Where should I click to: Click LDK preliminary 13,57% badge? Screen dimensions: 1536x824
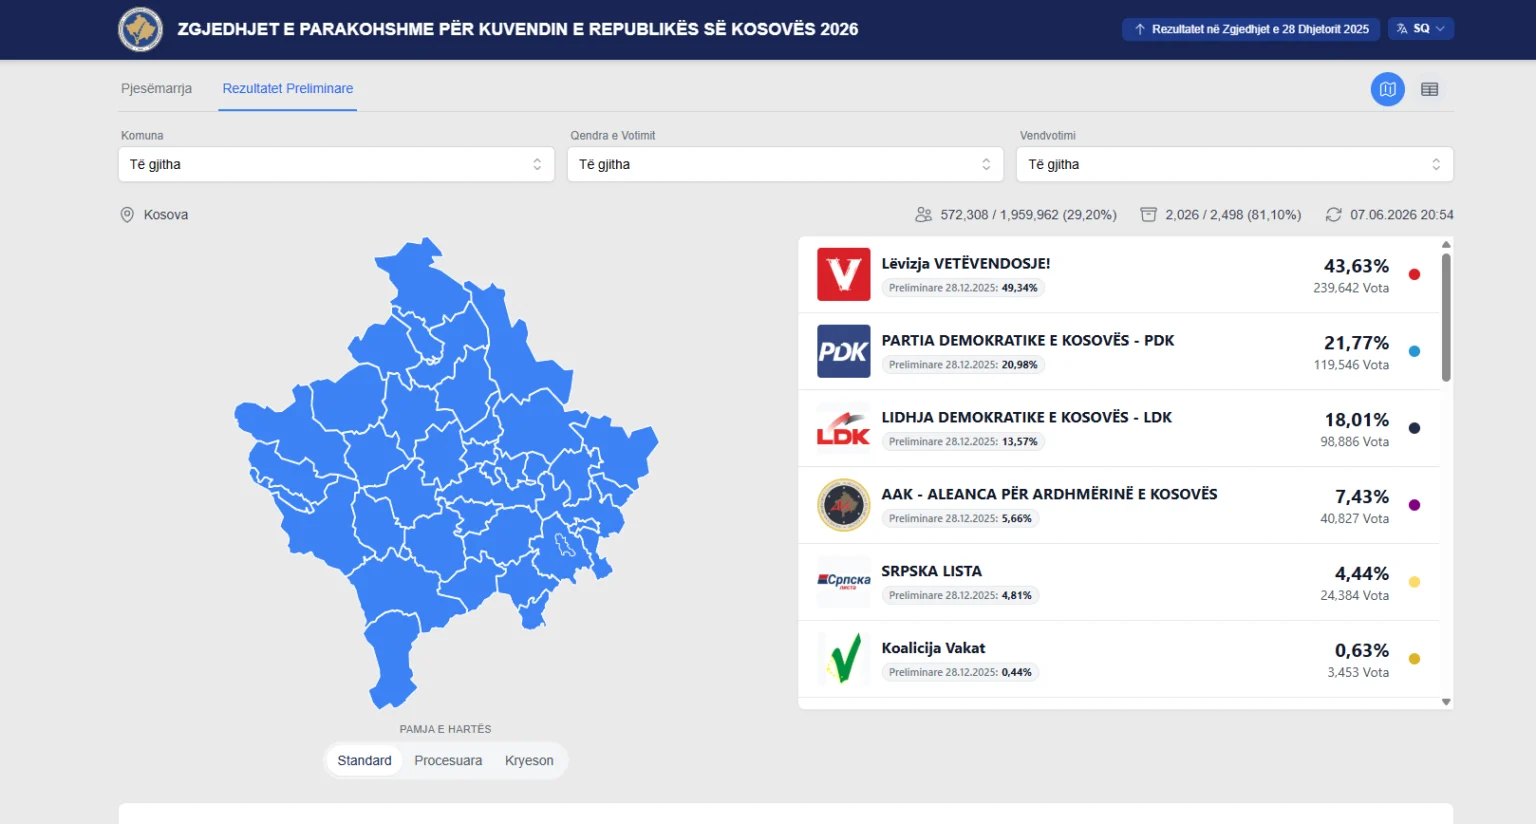(963, 442)
